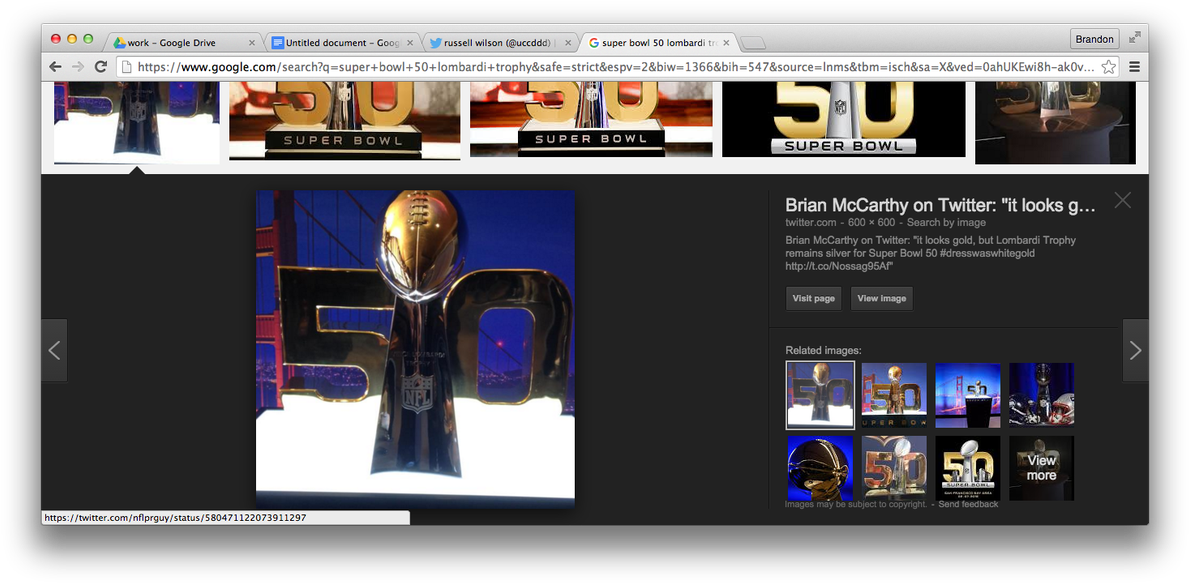1189x583 pixels.
Task: Click the Send feedback link
Action: tap(968, 504)
